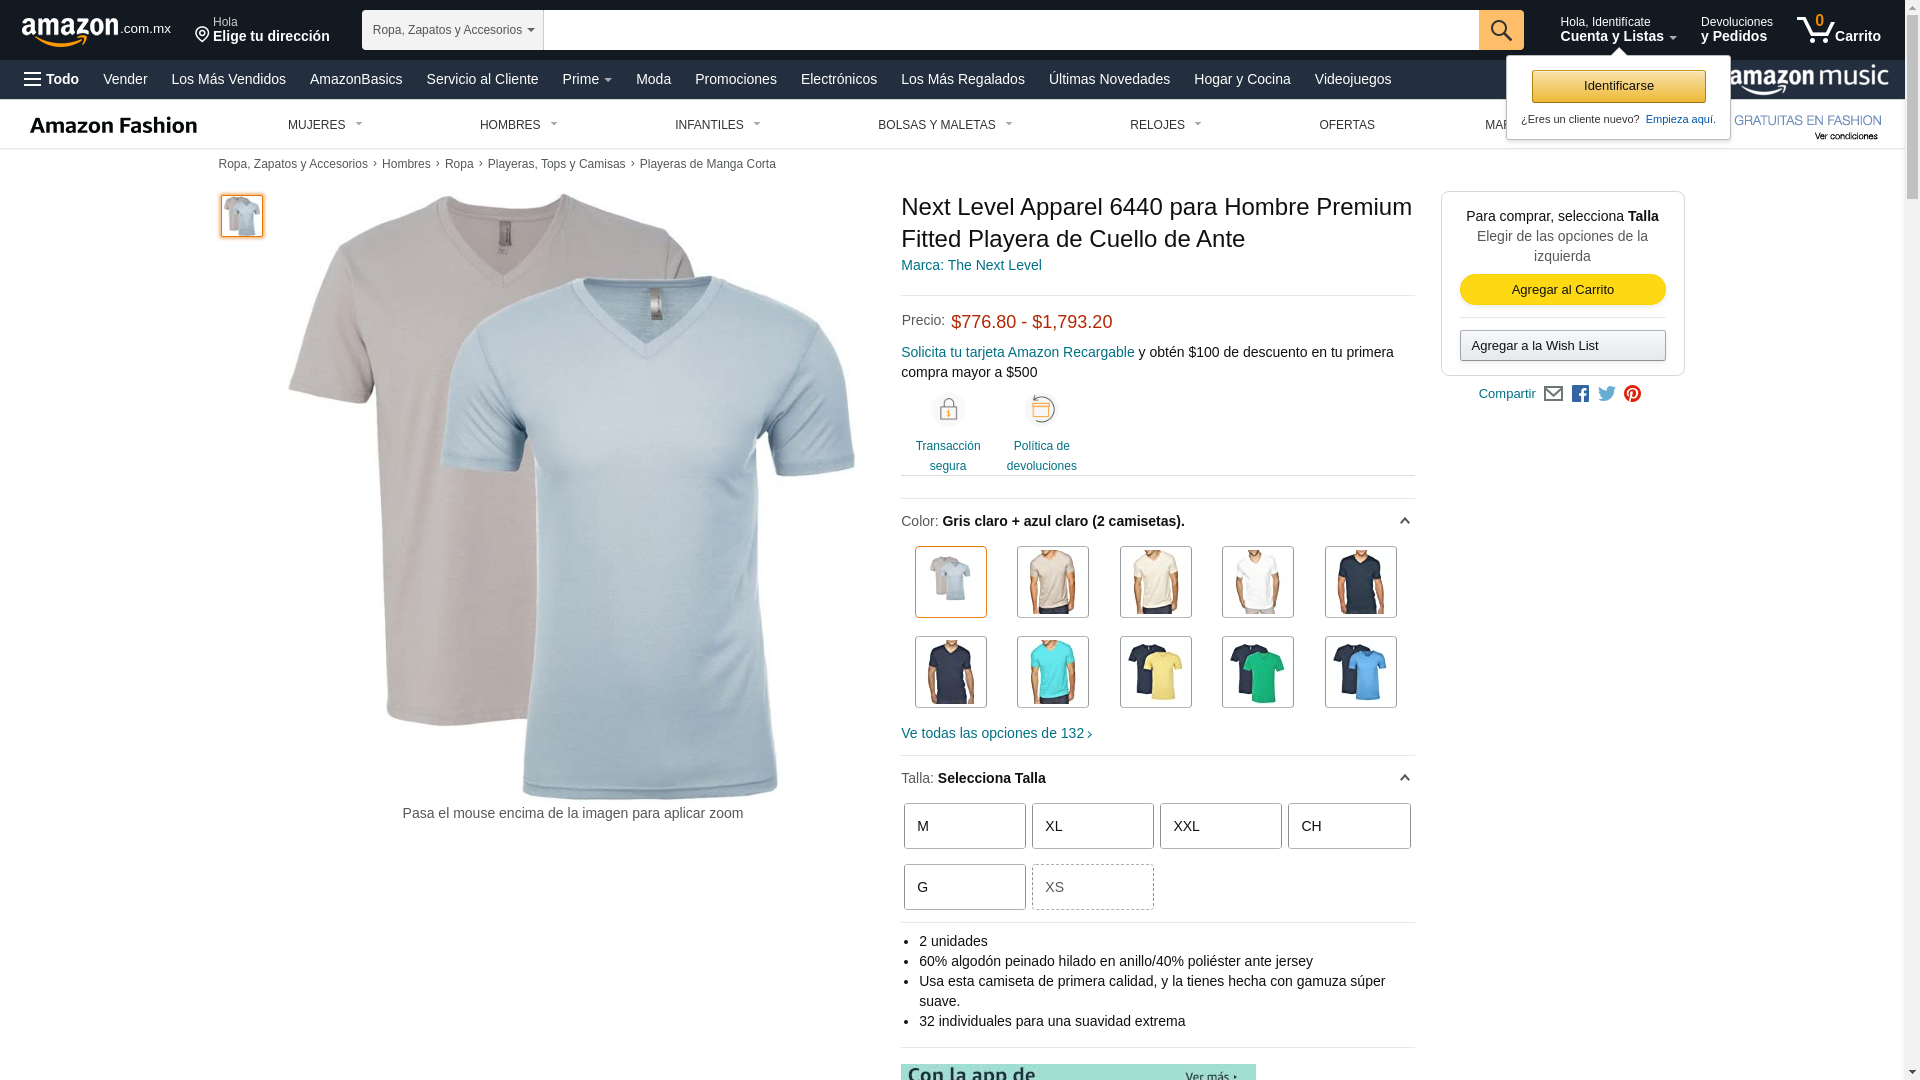Click the secure transaction lock icon

[x=948, y=409]
